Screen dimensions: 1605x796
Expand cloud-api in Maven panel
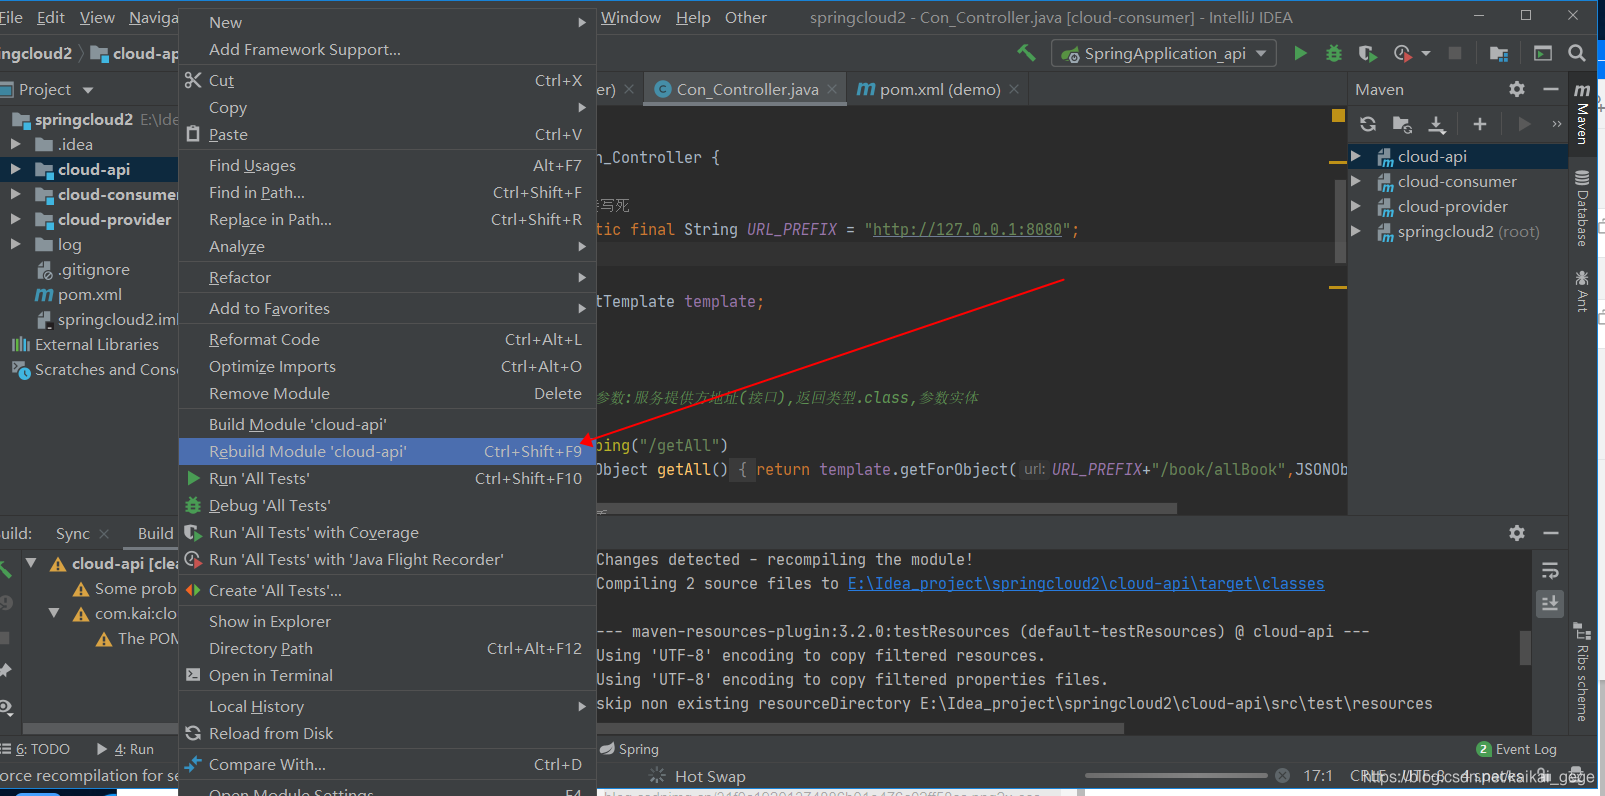pyautogui.click(x=1356, y=156)
